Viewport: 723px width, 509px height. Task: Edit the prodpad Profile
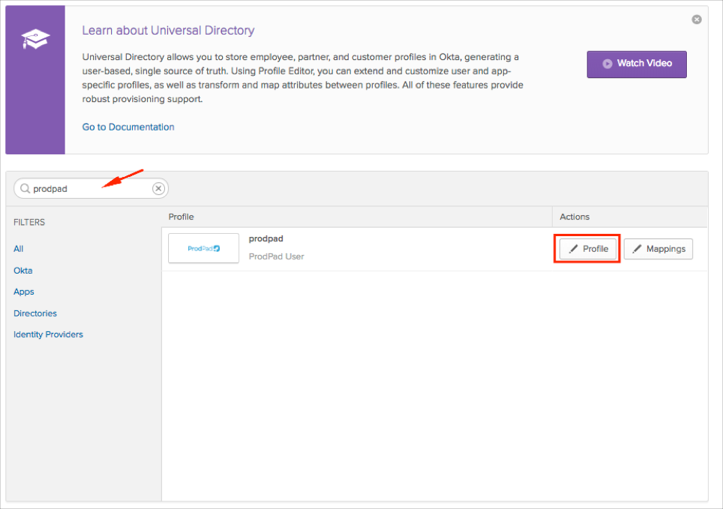pos(588,249)
